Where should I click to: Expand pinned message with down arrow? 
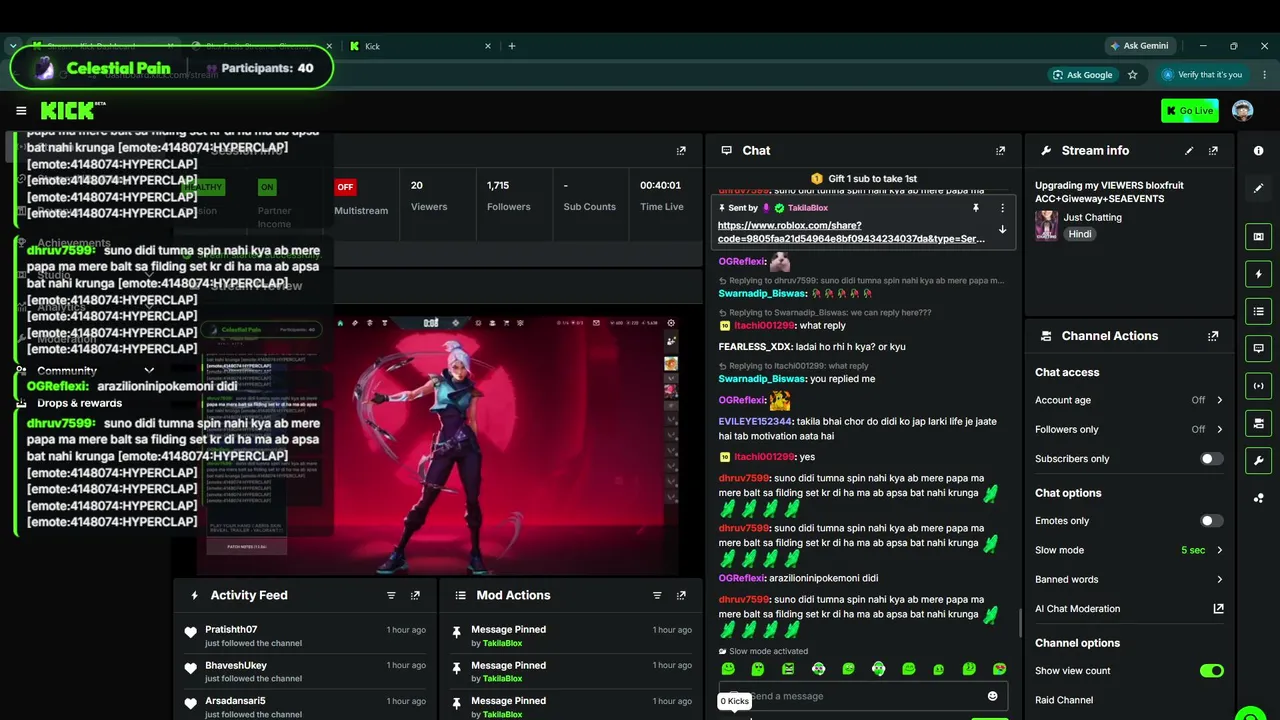pyautogui.click(x=1002, y=230)
